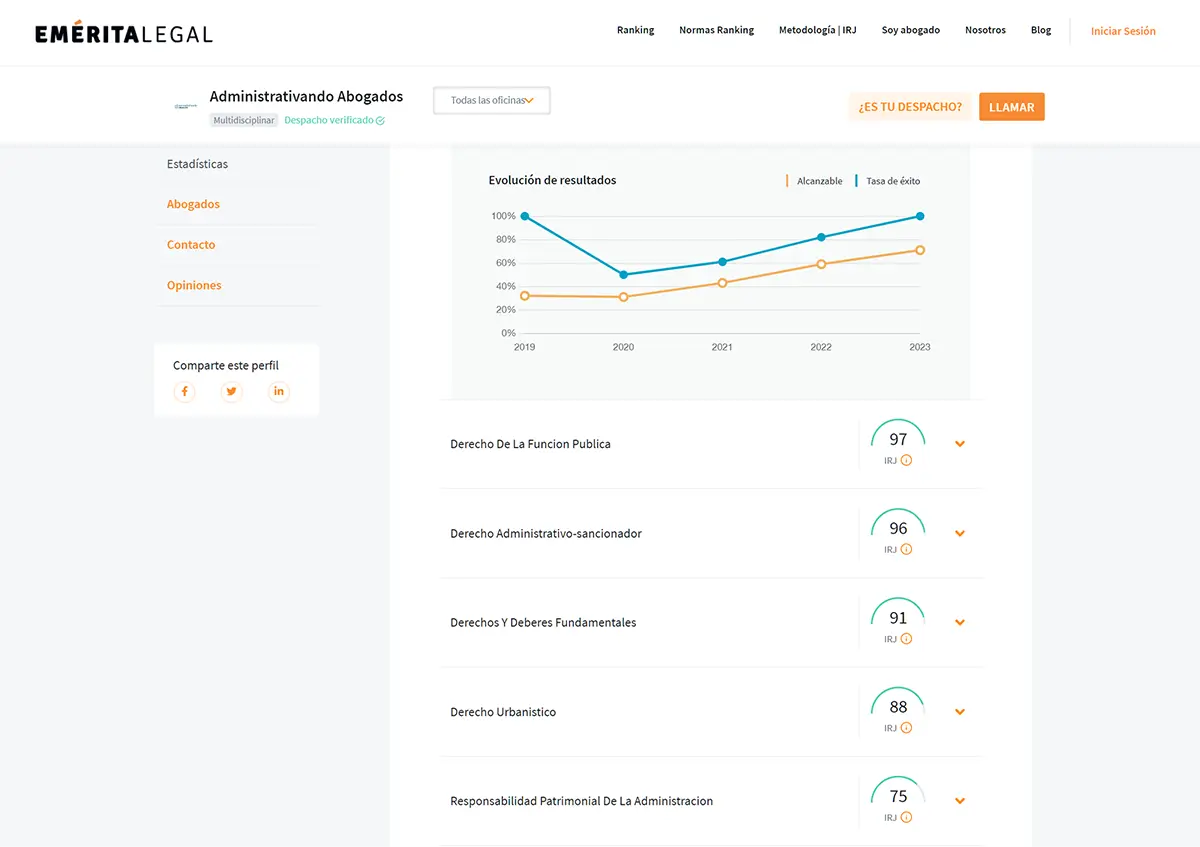The image size is (1200, 847).
Task: Open the Normas Ranking menu item
Action: point(716,30)
